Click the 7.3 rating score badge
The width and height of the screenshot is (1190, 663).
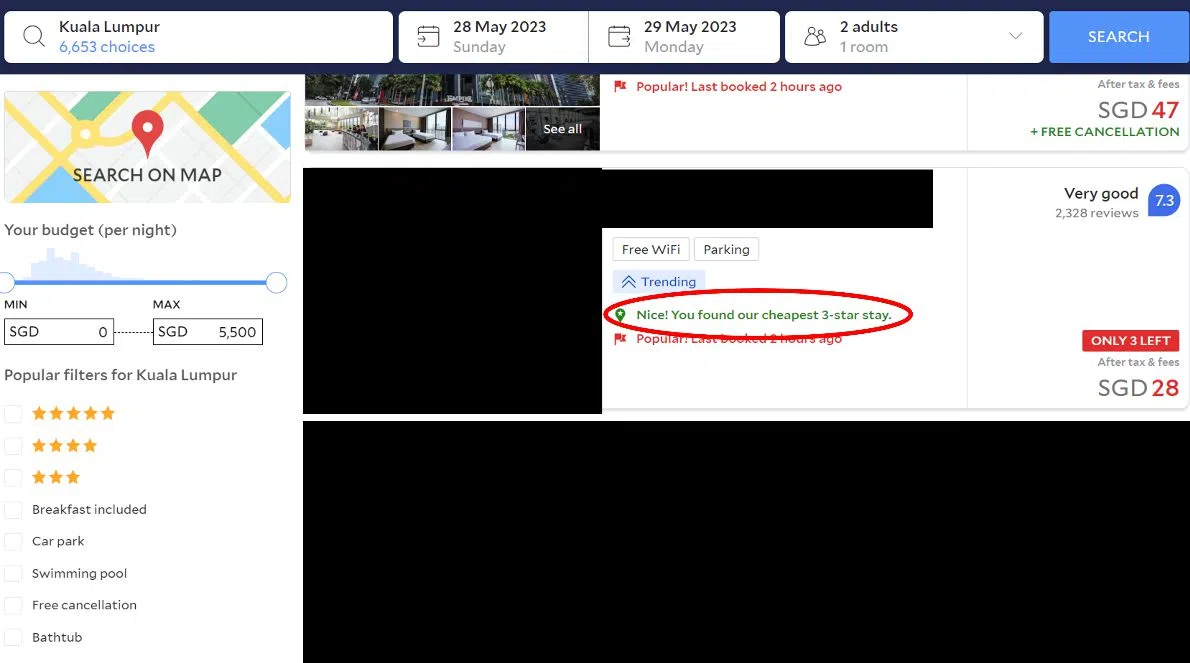pos(1164,201)
